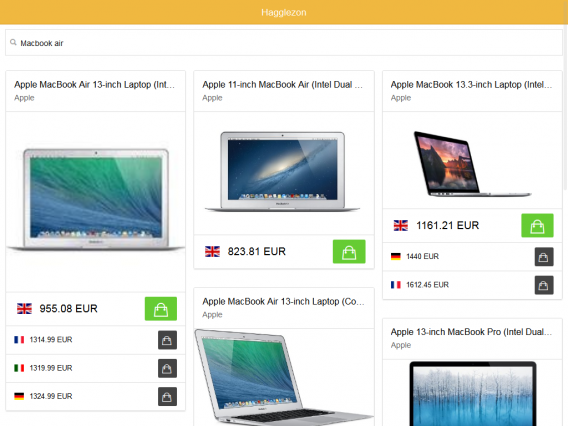
Task: Click the UK flag beside 955.08 EUR
Action: click(x=24, y=309)
